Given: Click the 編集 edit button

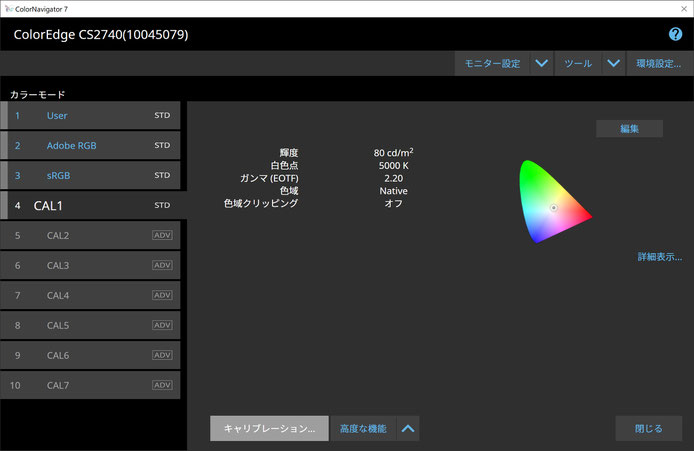Looking at the screenshot, I should pos(629,129).
